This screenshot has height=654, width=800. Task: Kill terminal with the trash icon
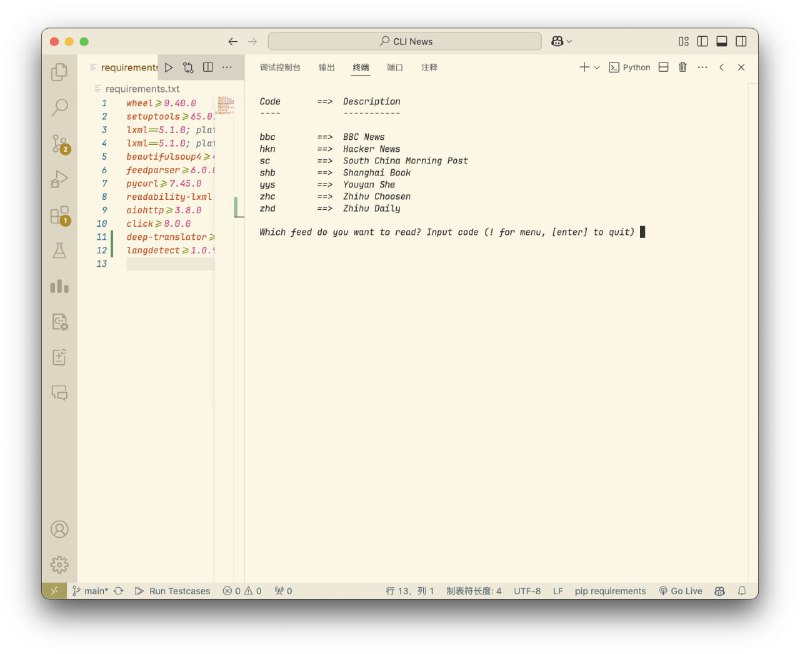pos(683,68)
